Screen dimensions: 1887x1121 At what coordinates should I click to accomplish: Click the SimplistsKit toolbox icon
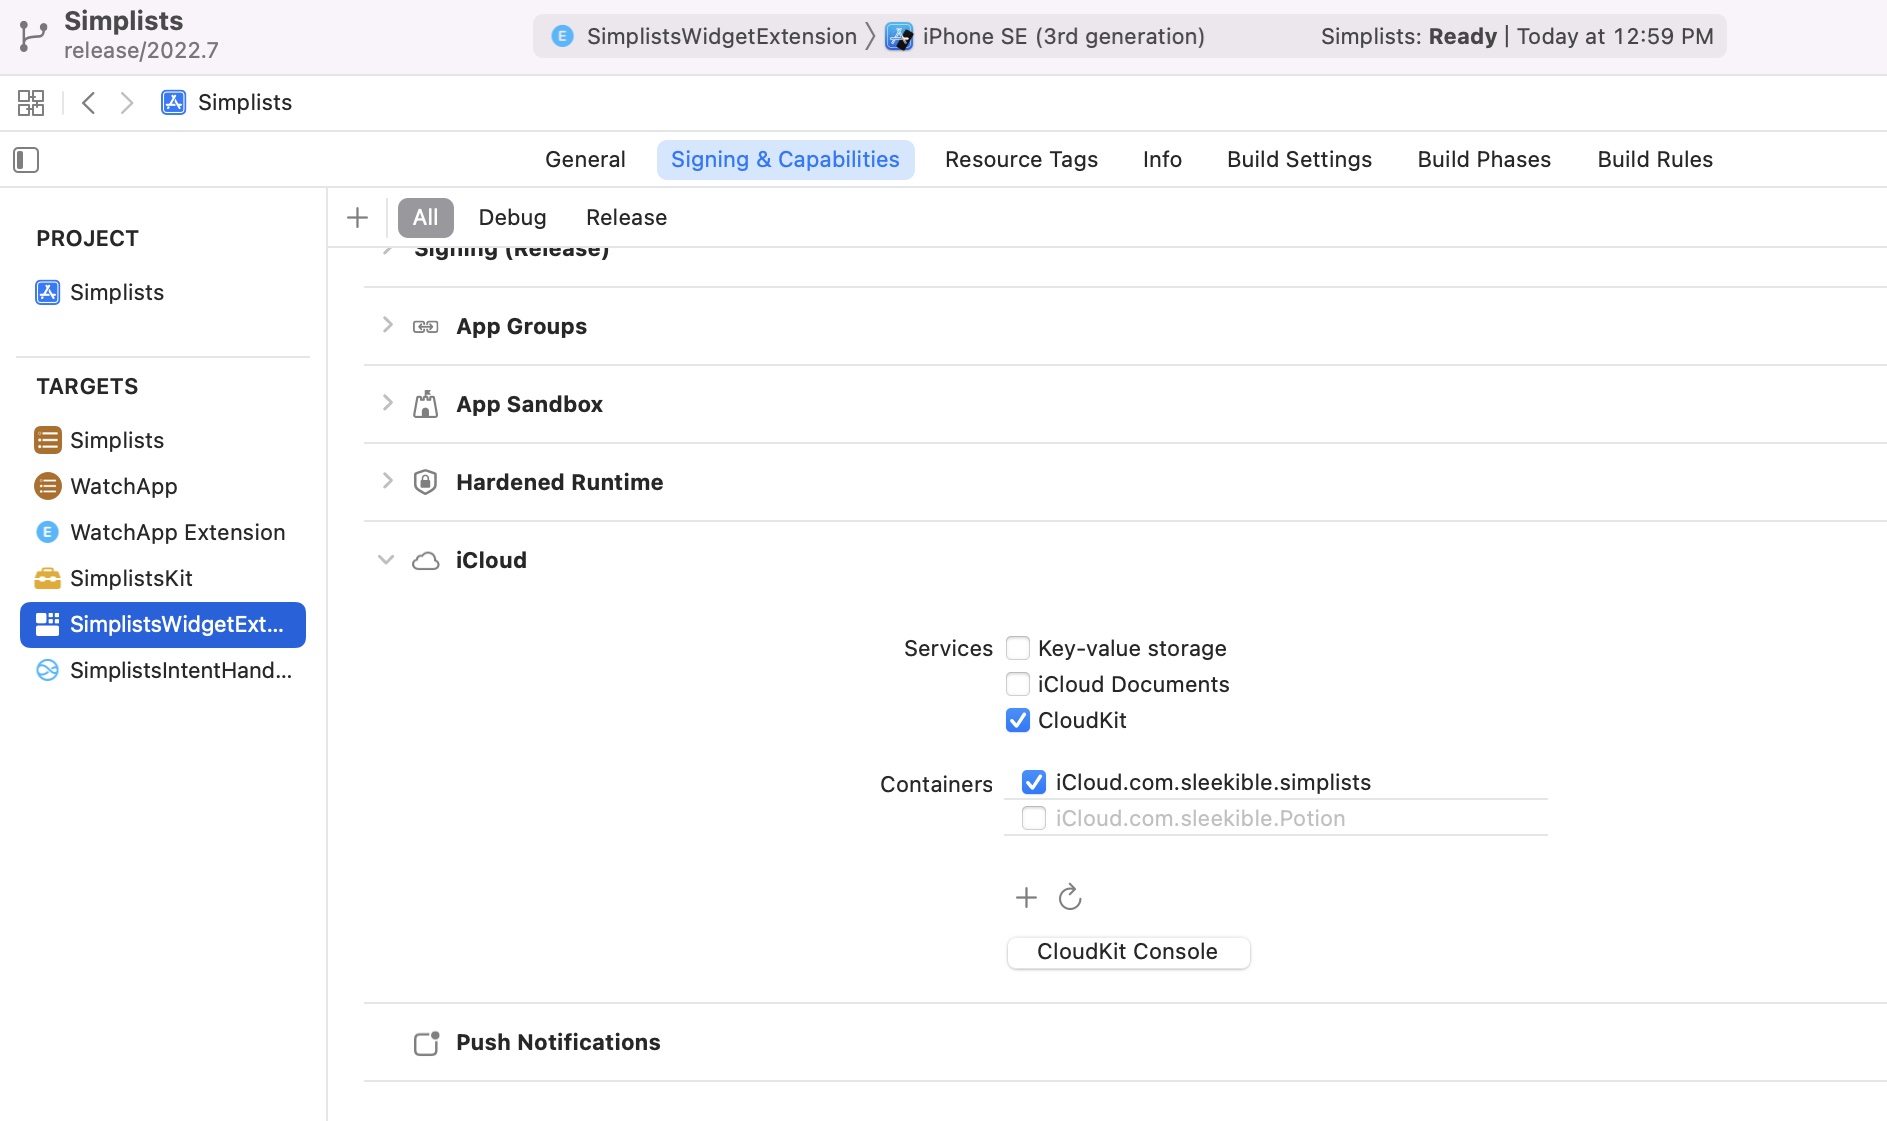click(47, 578)
